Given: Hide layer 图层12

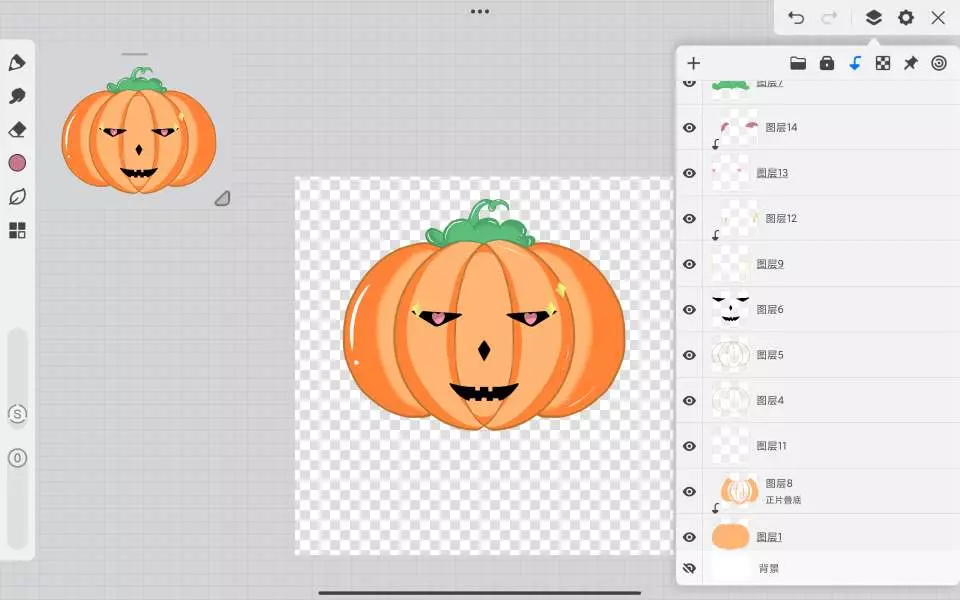Looking at the screenshot, I should pyautogui.click(x=689, y=219).
